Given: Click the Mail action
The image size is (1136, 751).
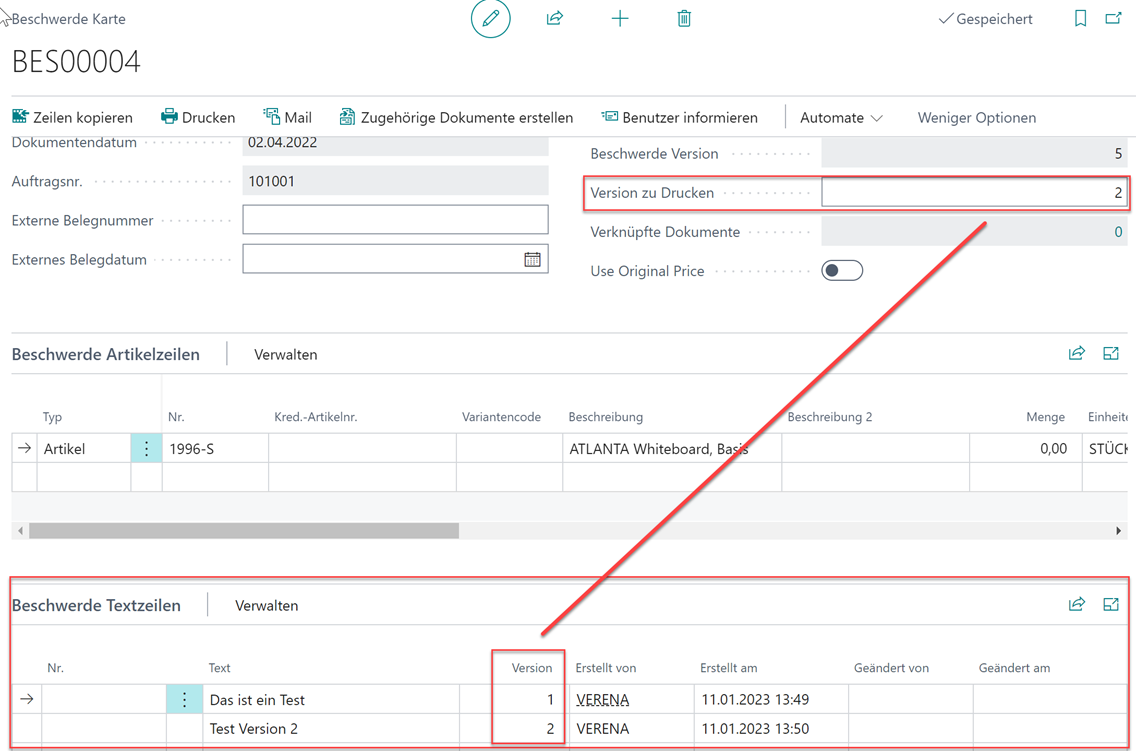Looking at the screenshot, I should coord(287,117).
